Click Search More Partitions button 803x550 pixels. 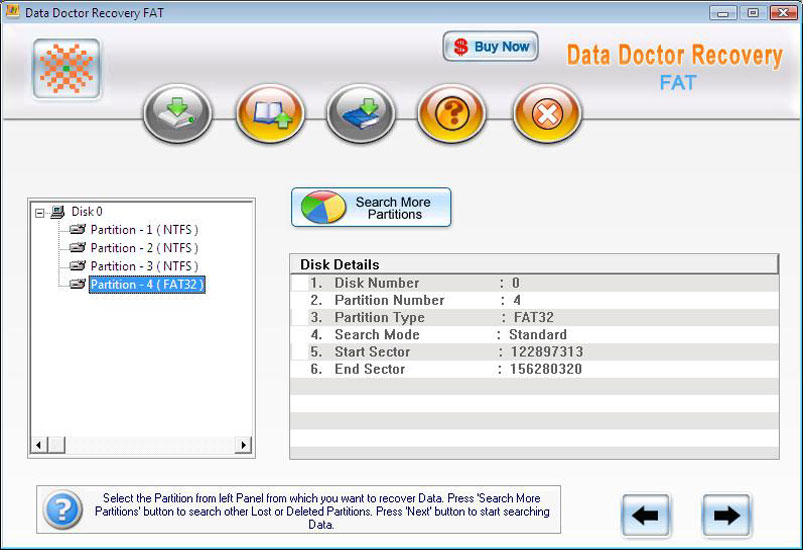tap(371, 207)
